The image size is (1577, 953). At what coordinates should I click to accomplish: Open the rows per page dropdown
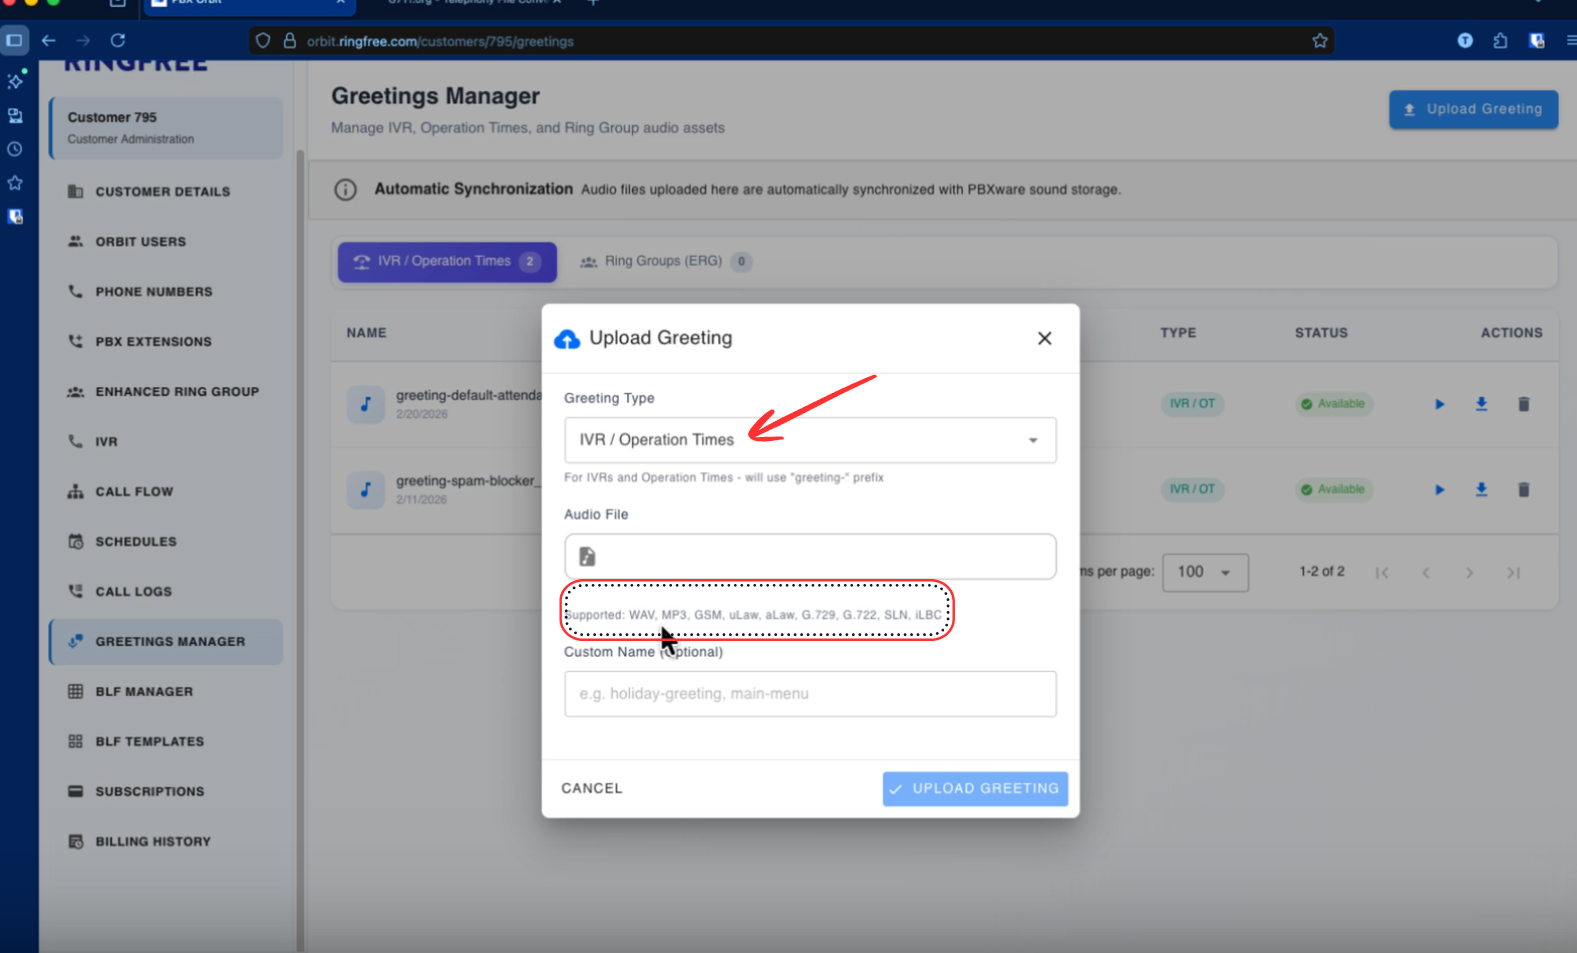coord(1204,573)
